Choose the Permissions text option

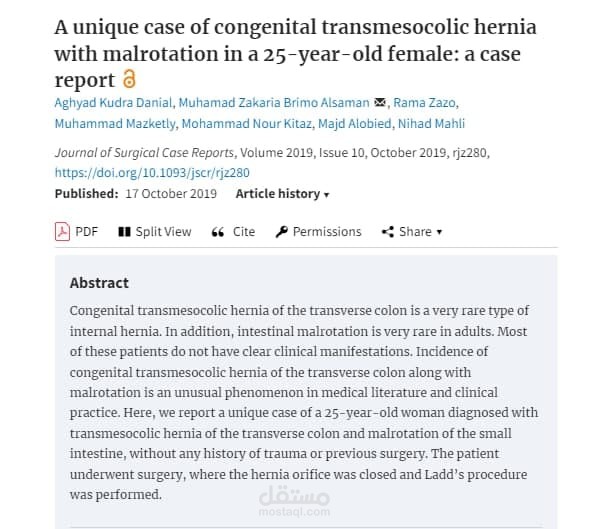pyautogui.click(x=327, y=232)
